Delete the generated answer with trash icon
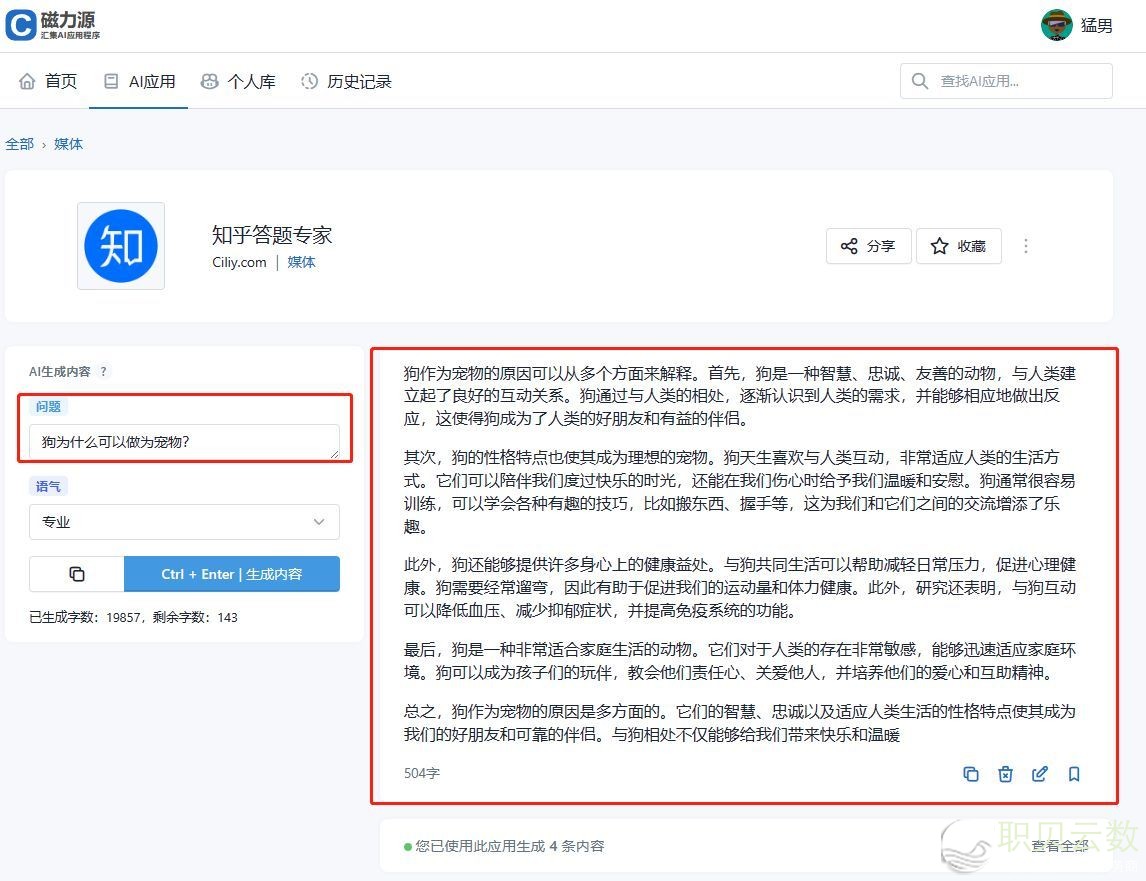Viewport: 1146px width, 881px height. point(1005,774)
